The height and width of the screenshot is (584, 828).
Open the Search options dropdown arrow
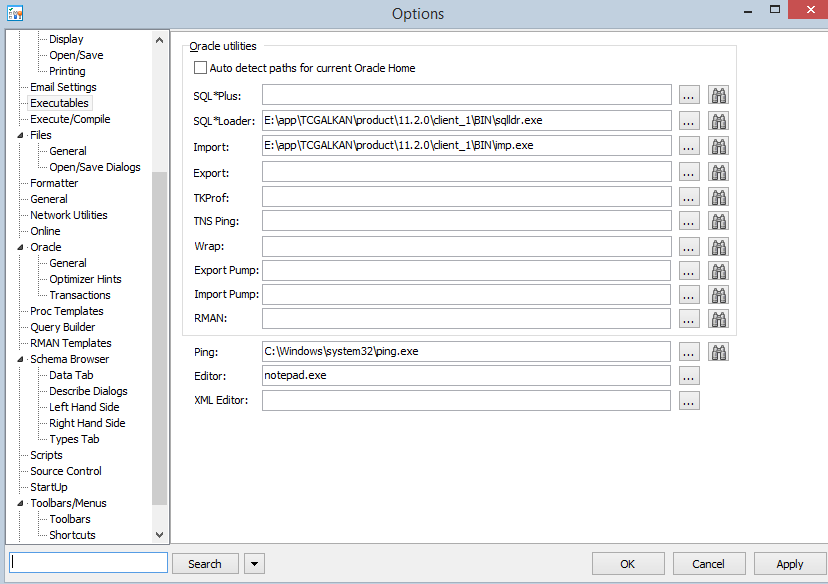click(255, 563)
